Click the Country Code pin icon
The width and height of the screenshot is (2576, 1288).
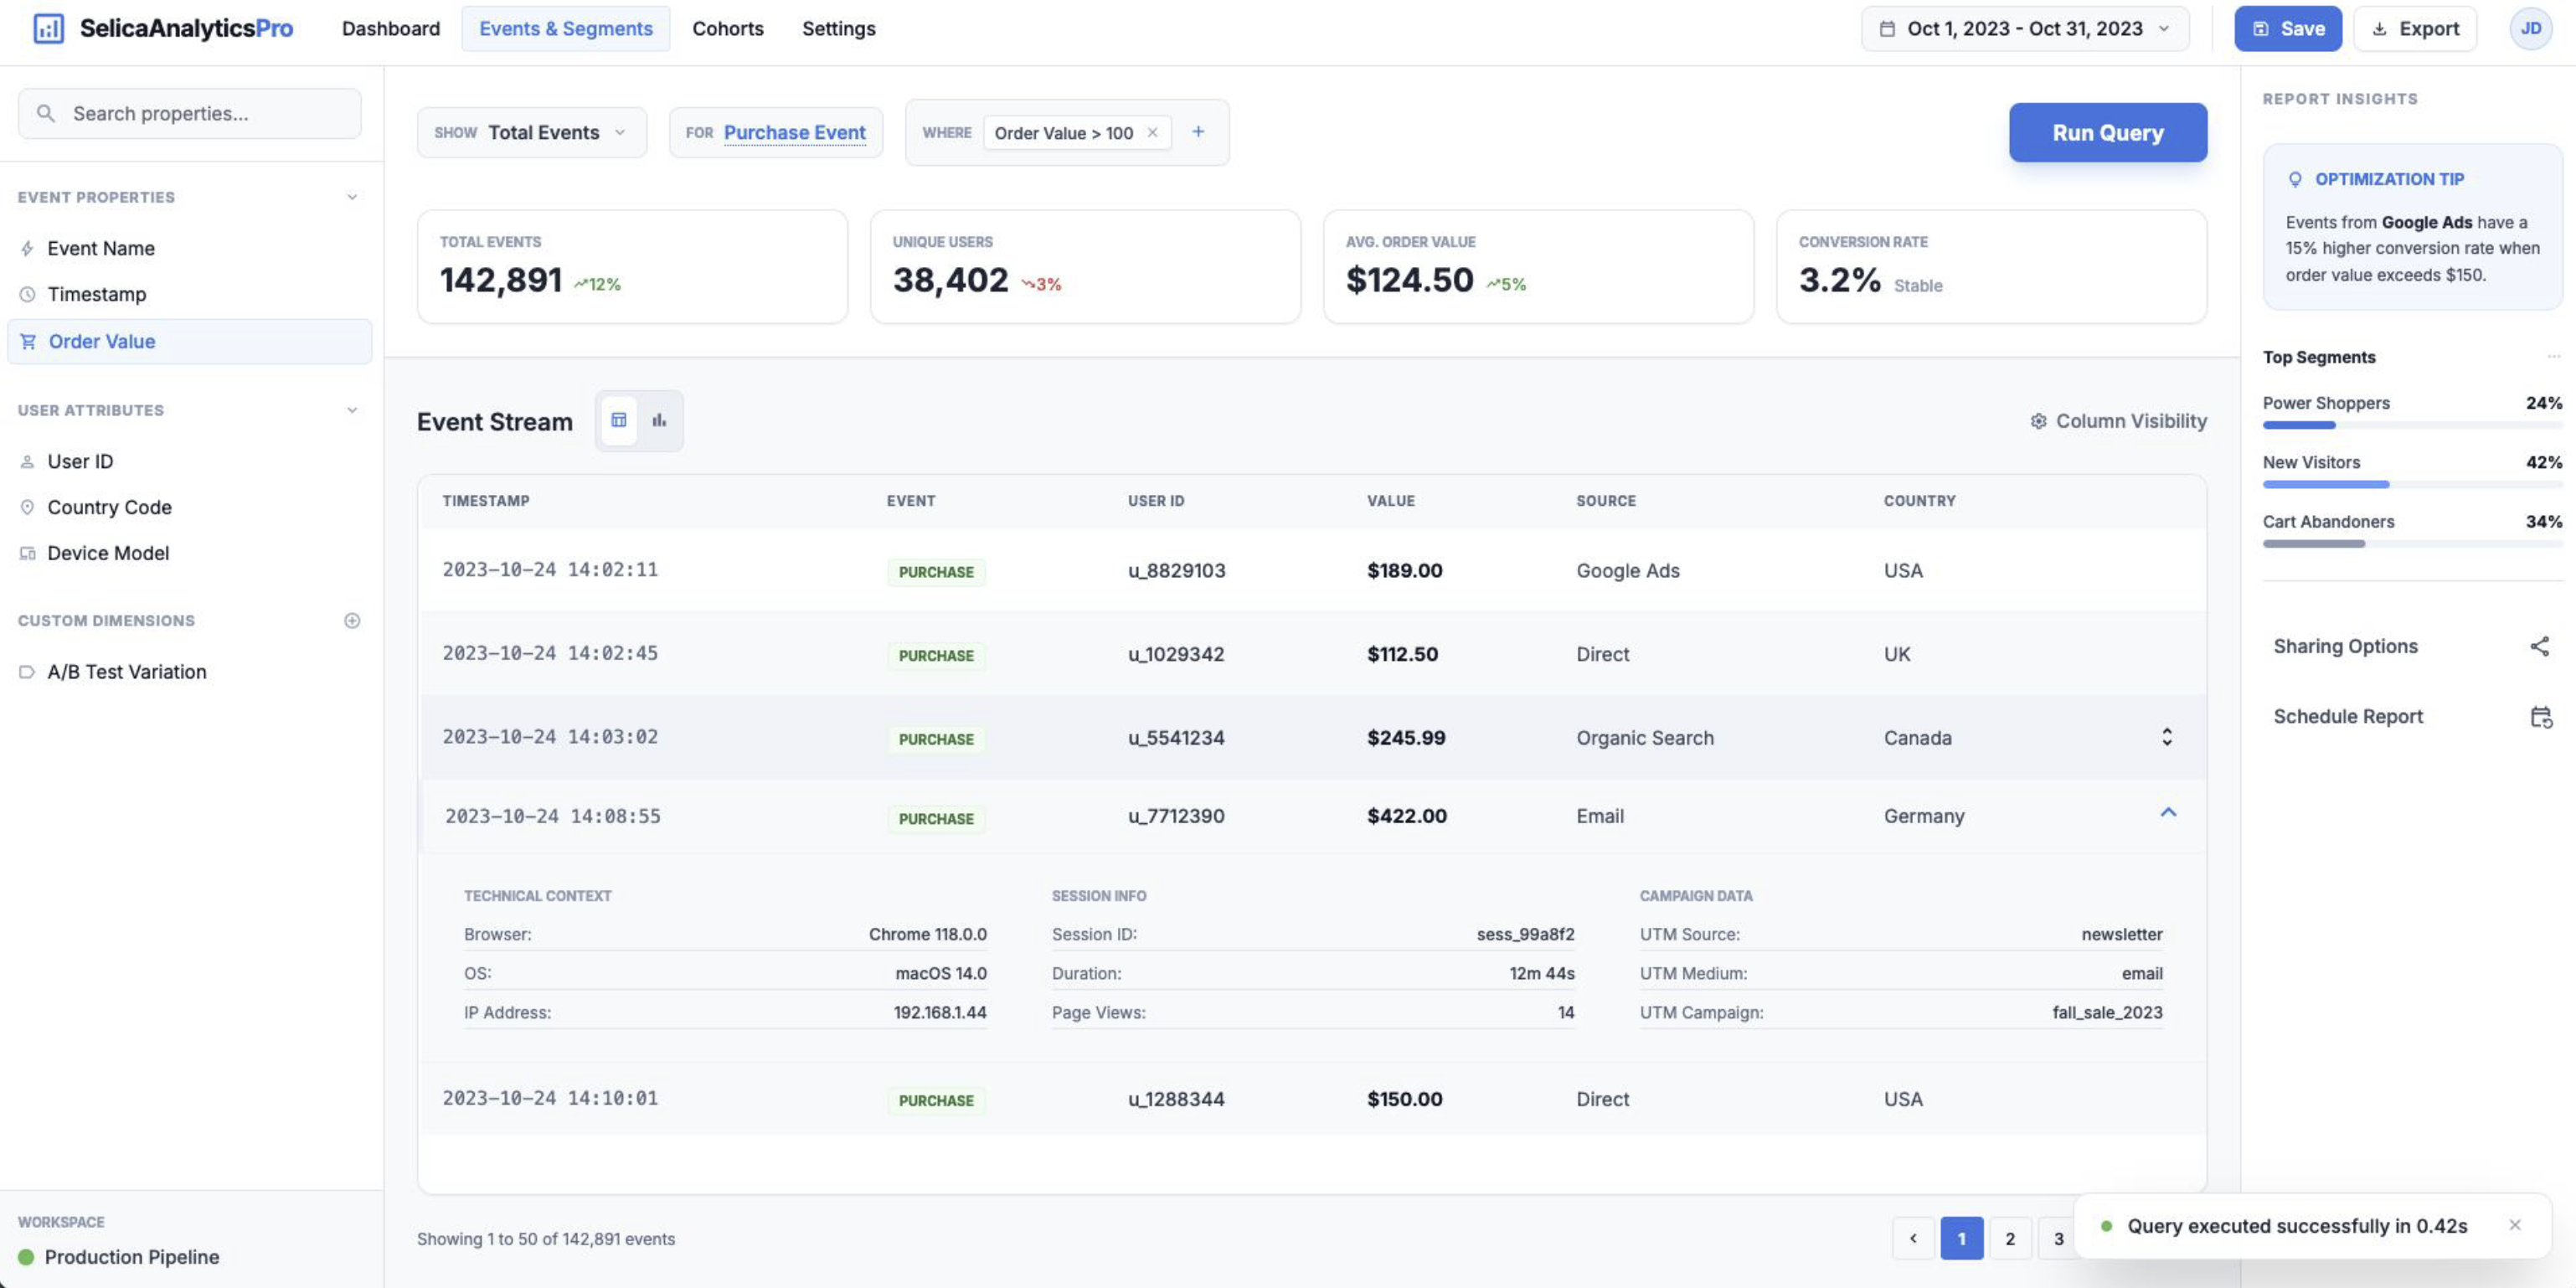(27, 506)
